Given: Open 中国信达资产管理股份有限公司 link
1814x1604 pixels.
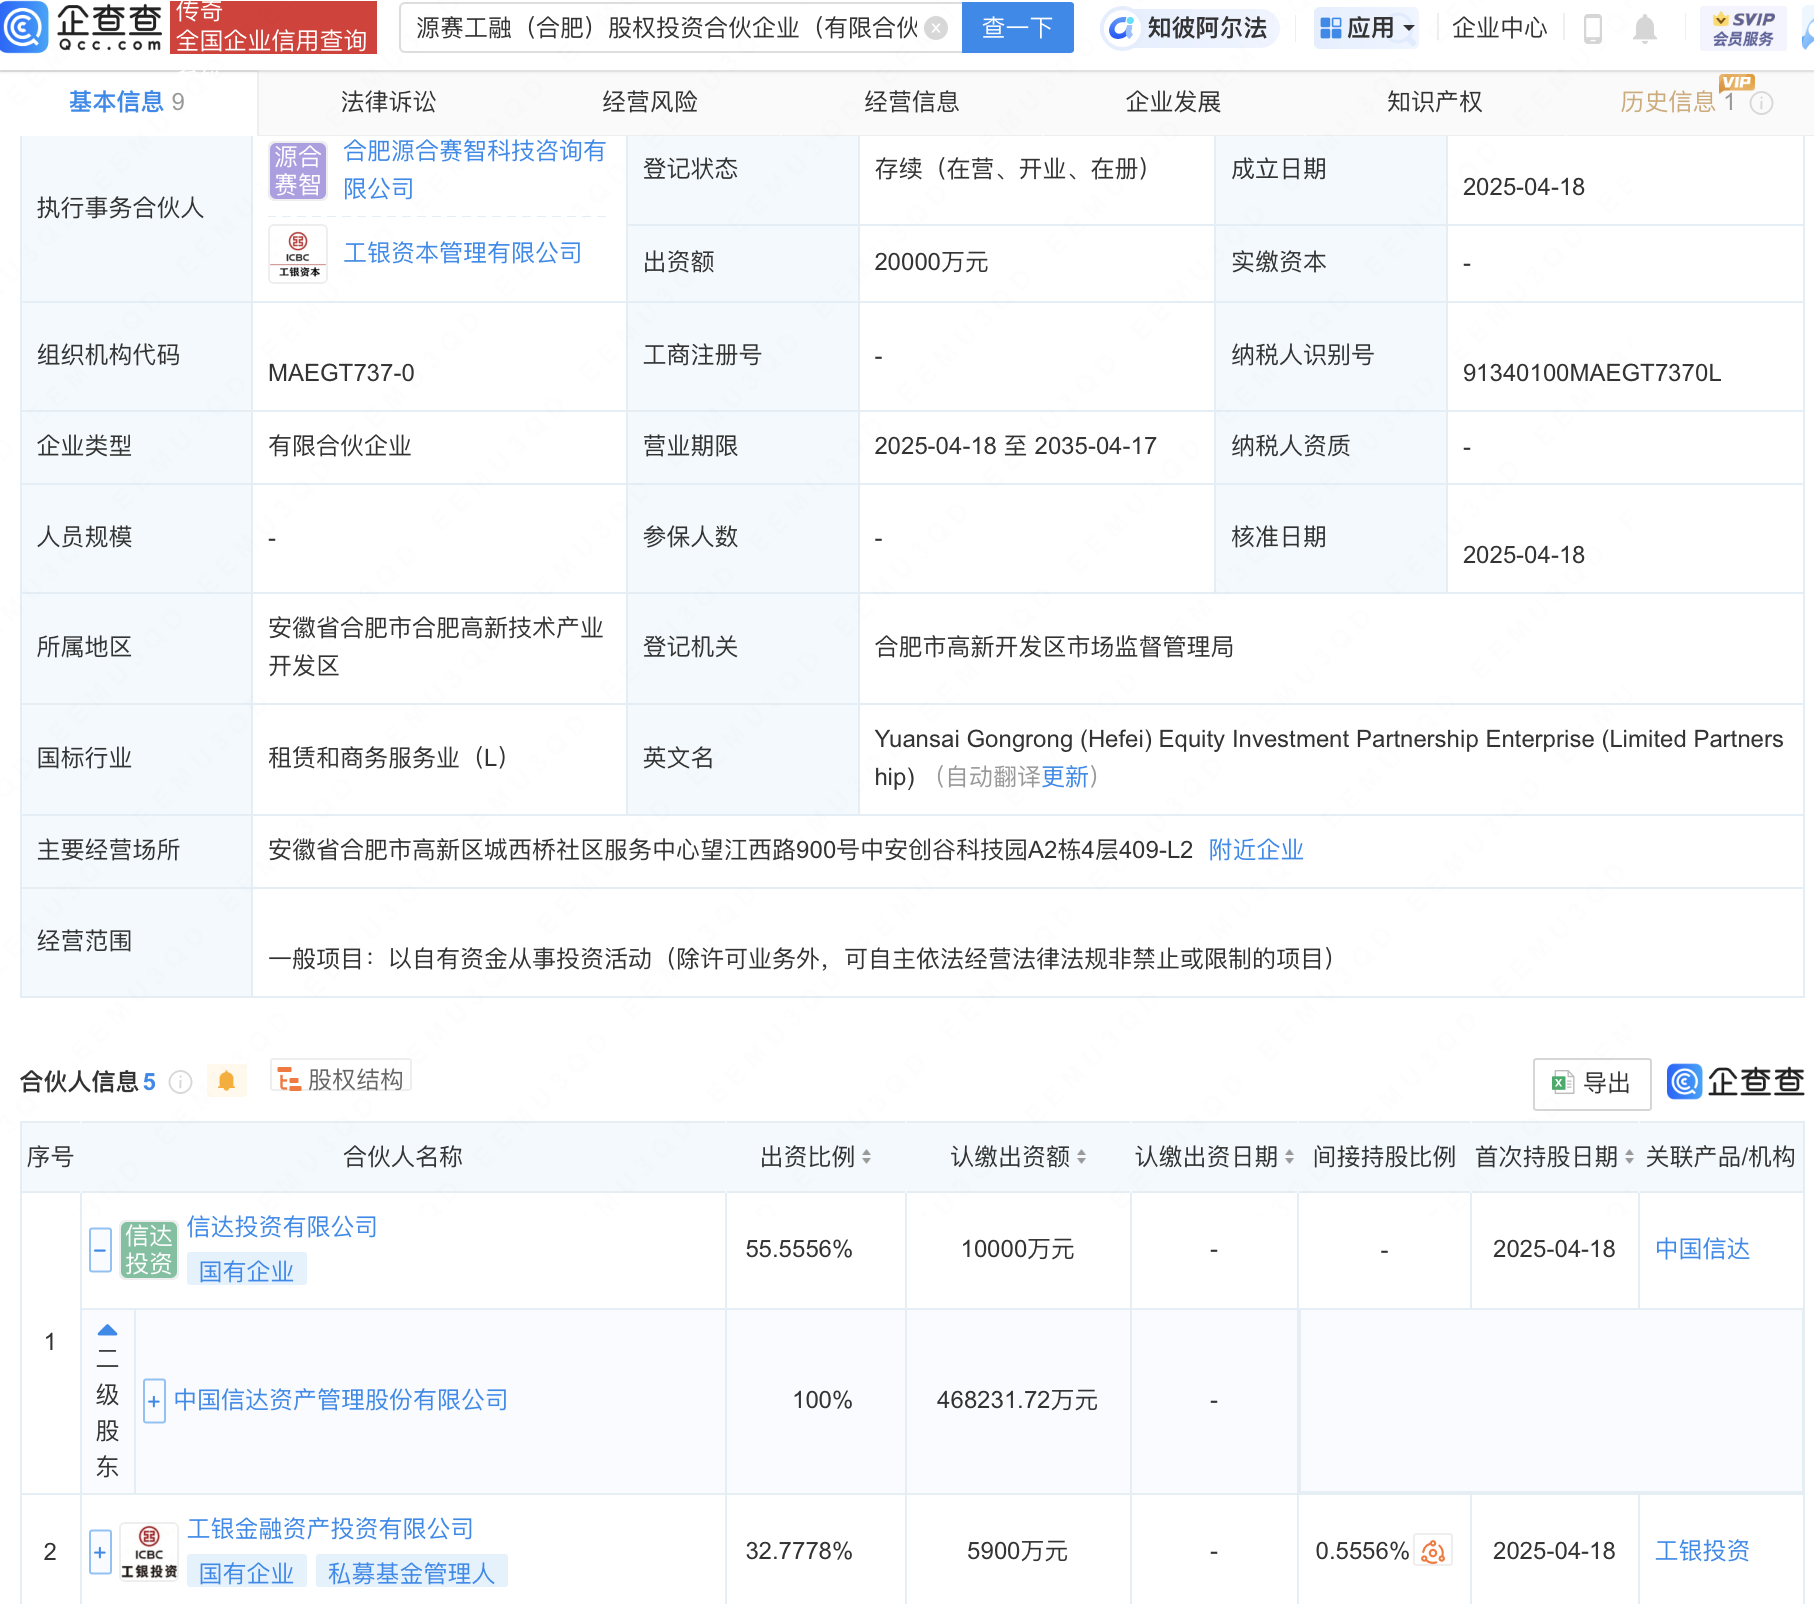Looking at the screenshot, I should (341, 1400).
